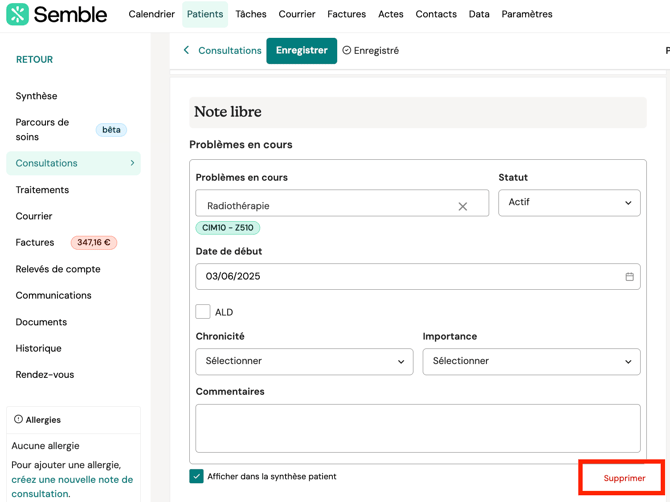This screenshot has height=502, width=670.
Task: Select Consultations in the sidebar
Action: click(73, 163)
